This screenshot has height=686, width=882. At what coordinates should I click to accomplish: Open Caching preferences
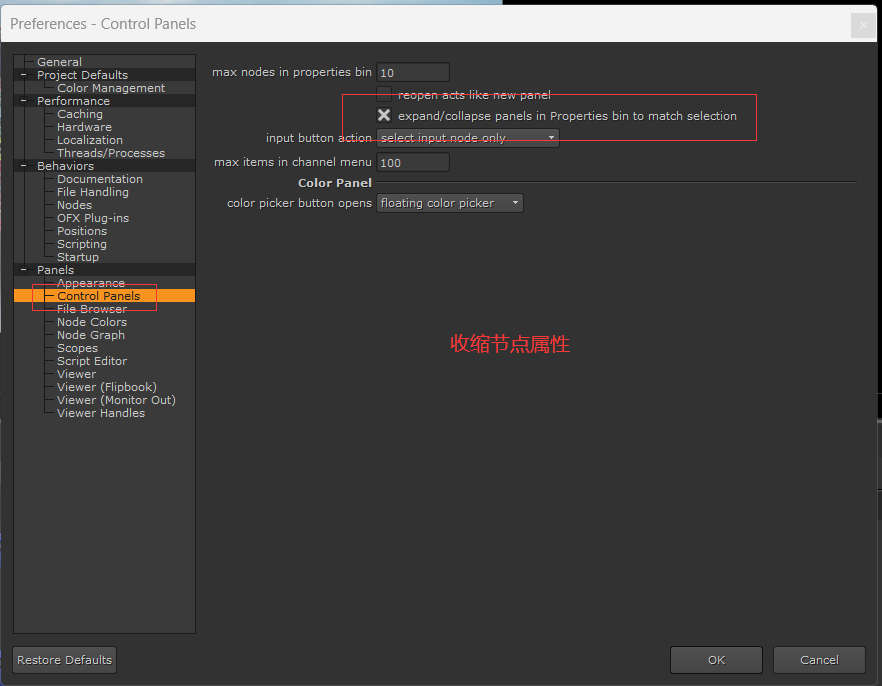click(80, 114)
